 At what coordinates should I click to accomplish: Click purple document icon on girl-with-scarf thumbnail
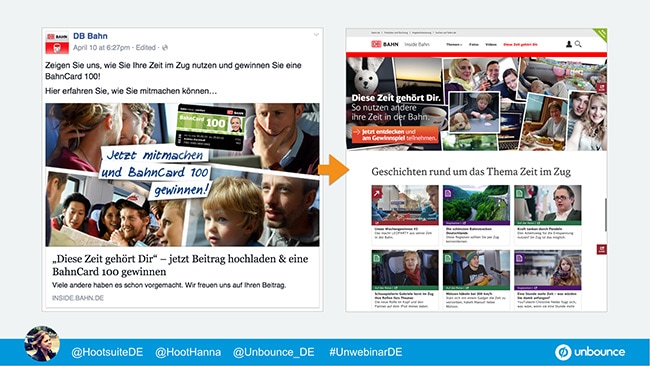pos(519,258)
